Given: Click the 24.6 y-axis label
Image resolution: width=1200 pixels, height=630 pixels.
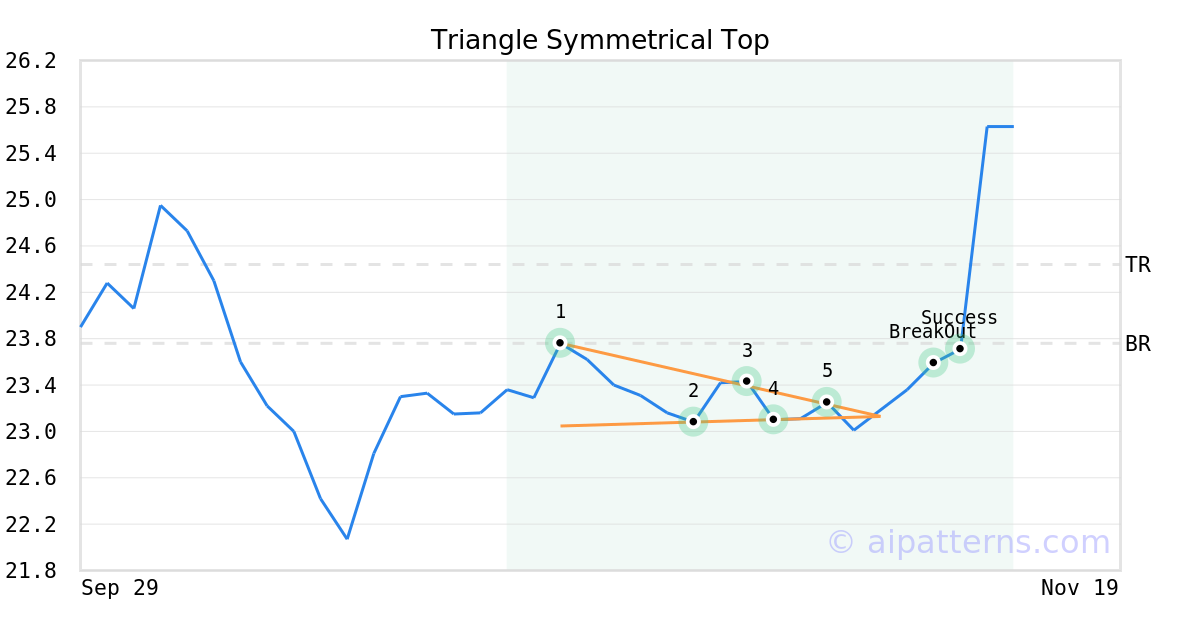Looking at the screenshot, I should [31, 246].
